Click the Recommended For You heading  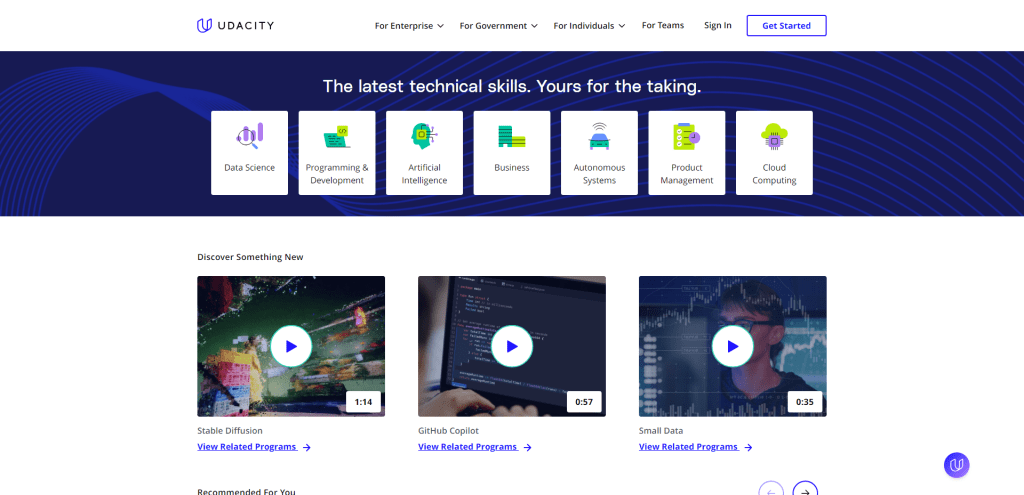point(246,492)
